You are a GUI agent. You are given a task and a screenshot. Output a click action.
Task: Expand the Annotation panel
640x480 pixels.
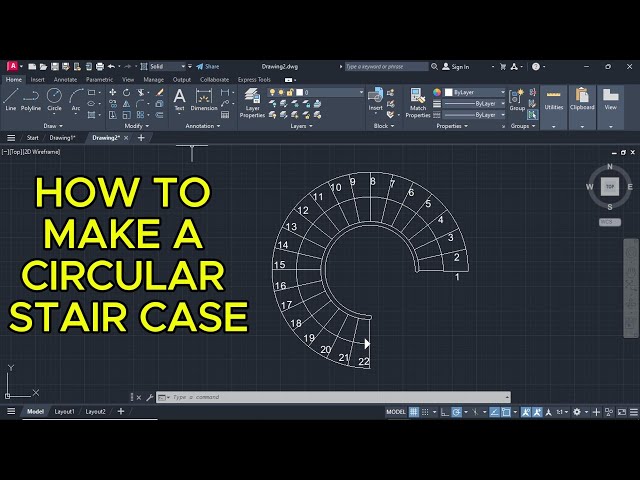click(203, 126)
